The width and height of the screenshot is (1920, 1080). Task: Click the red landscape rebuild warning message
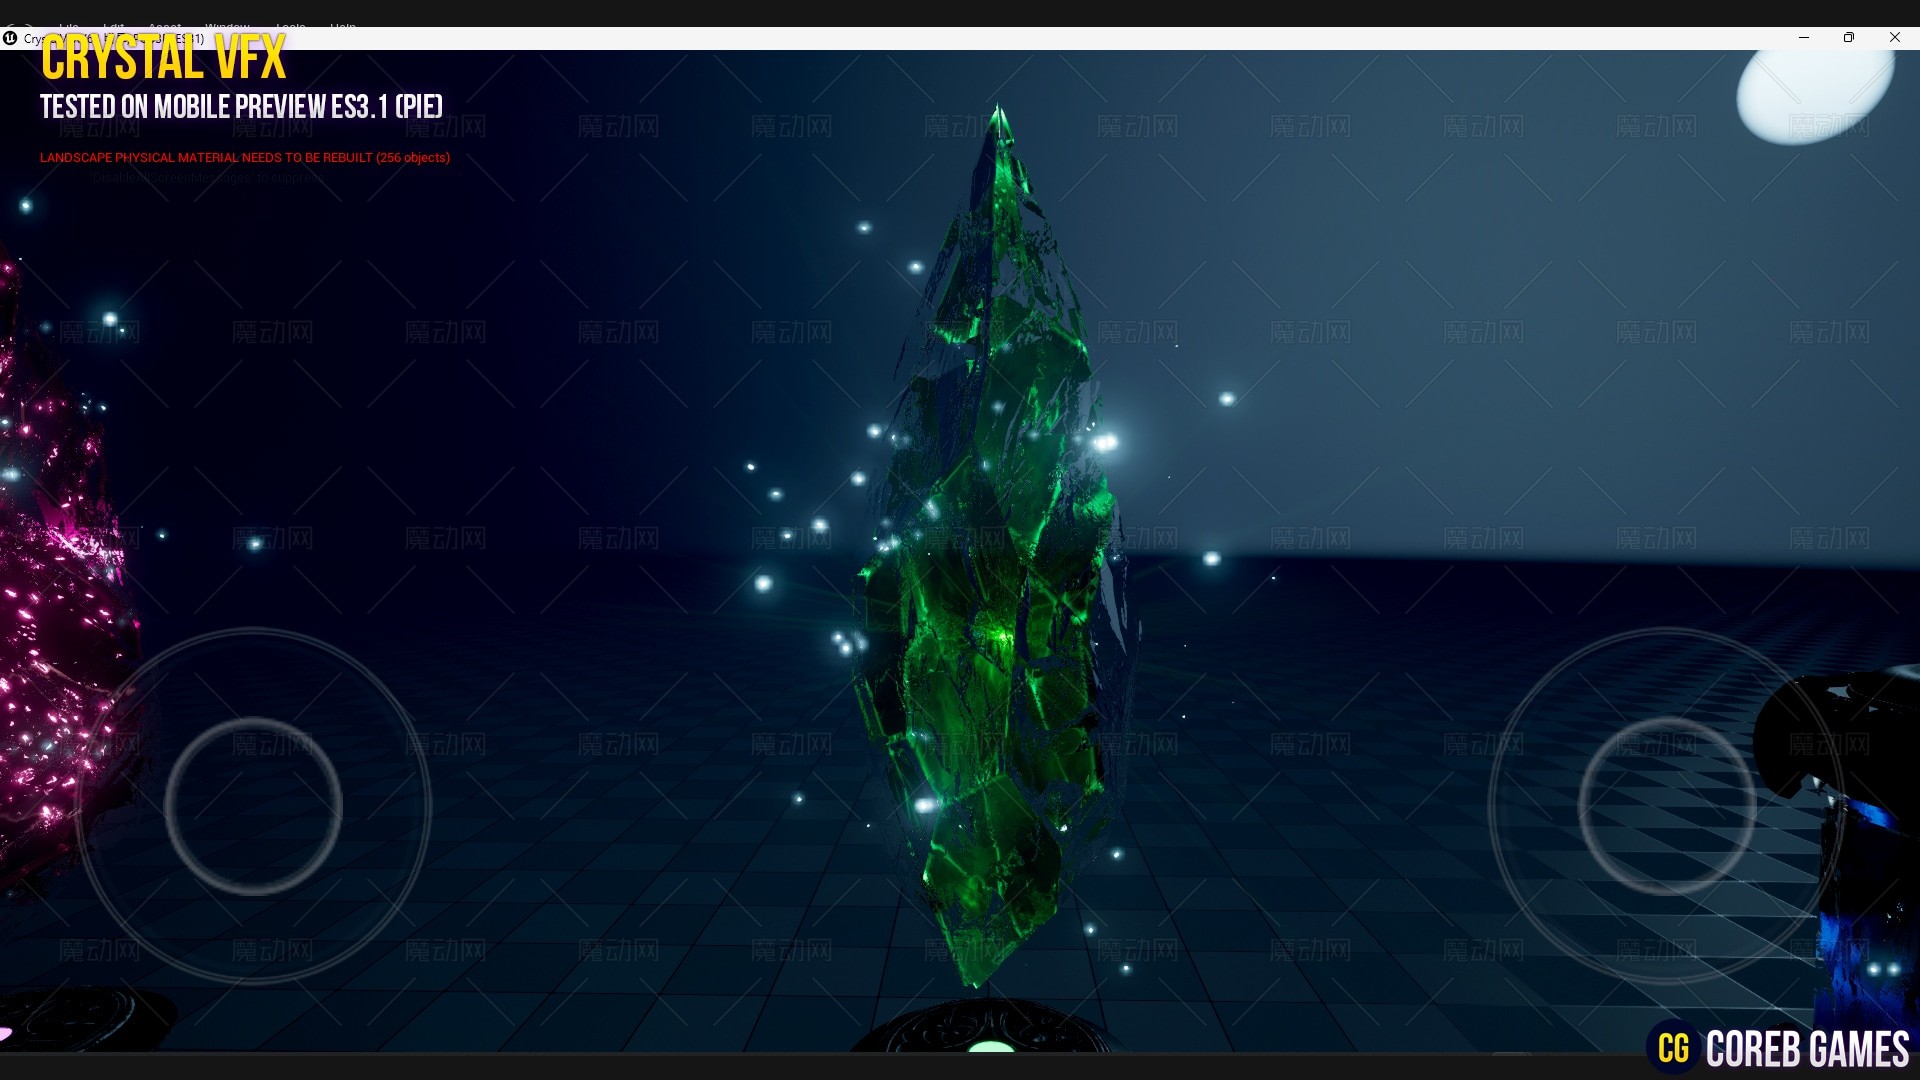coord(245,158)
